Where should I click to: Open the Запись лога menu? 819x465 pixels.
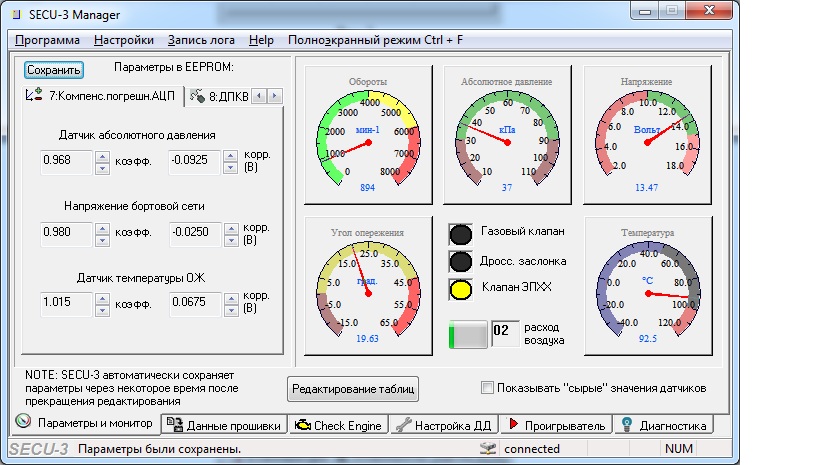point(201,40)
